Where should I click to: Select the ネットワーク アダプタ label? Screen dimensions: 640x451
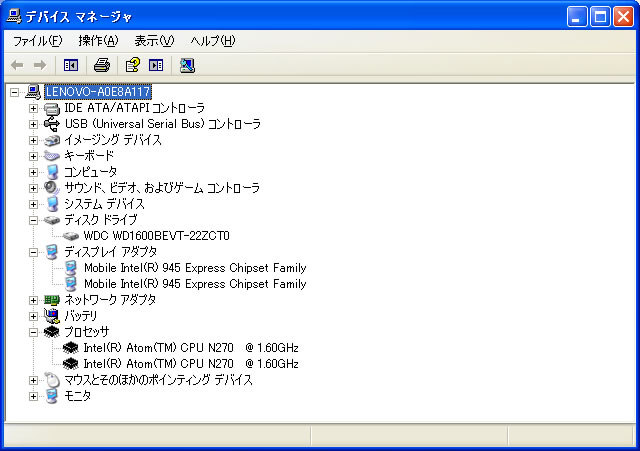pyautogui.click(x=110, y=300)
